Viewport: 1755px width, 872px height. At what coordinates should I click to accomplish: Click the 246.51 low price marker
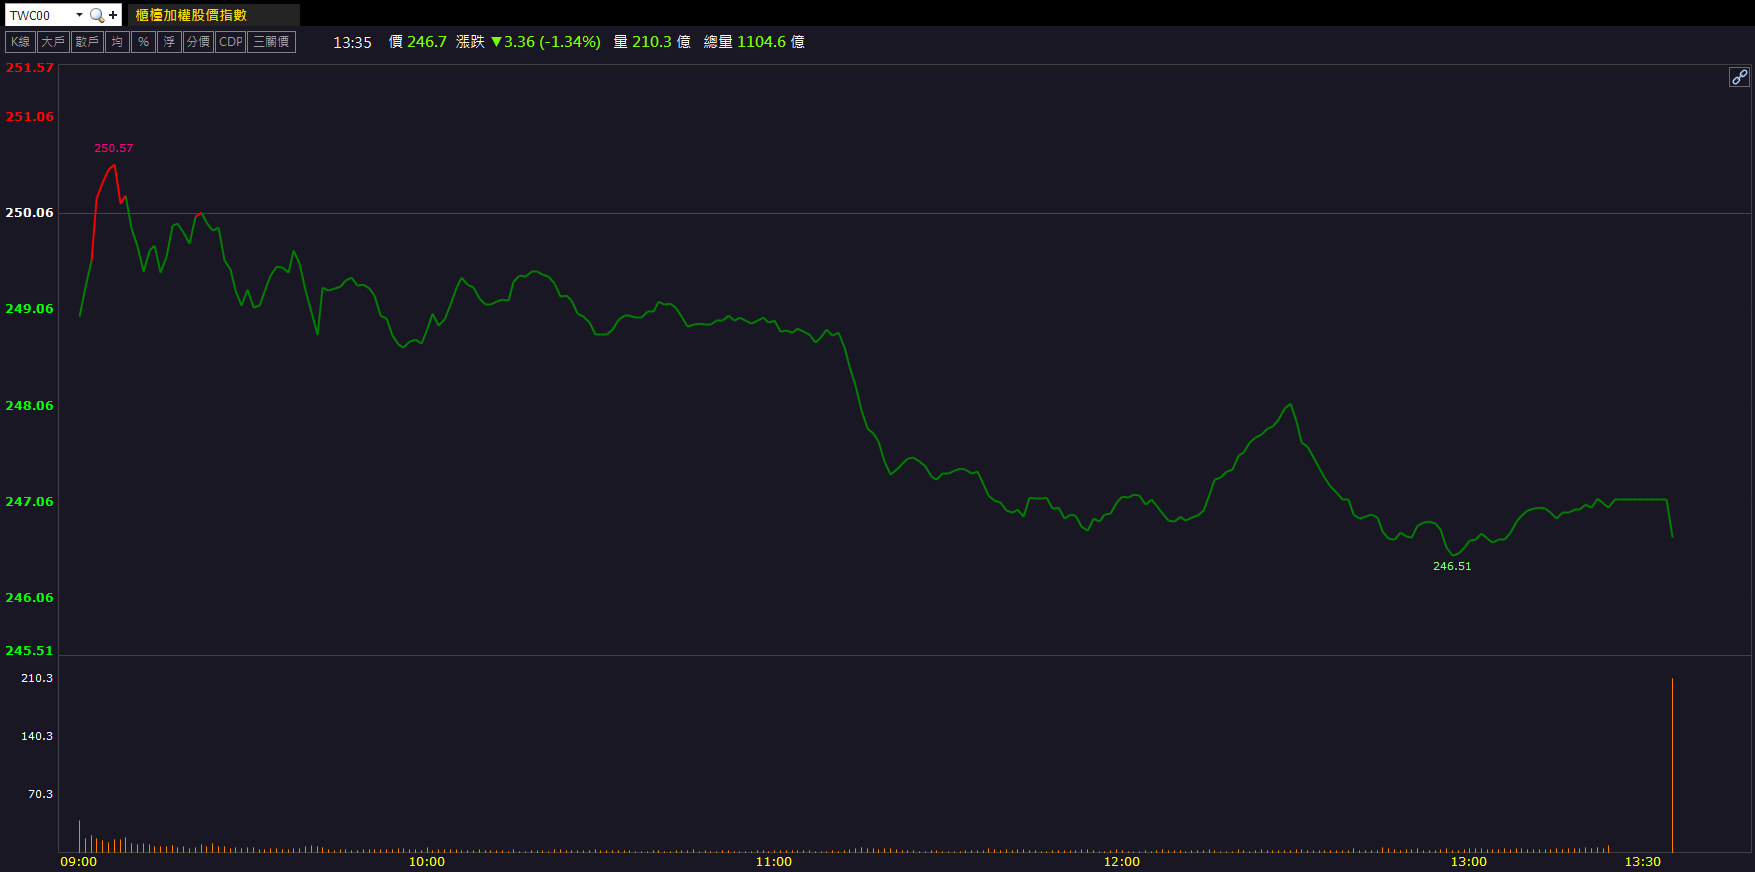[x=1451, y=566]
